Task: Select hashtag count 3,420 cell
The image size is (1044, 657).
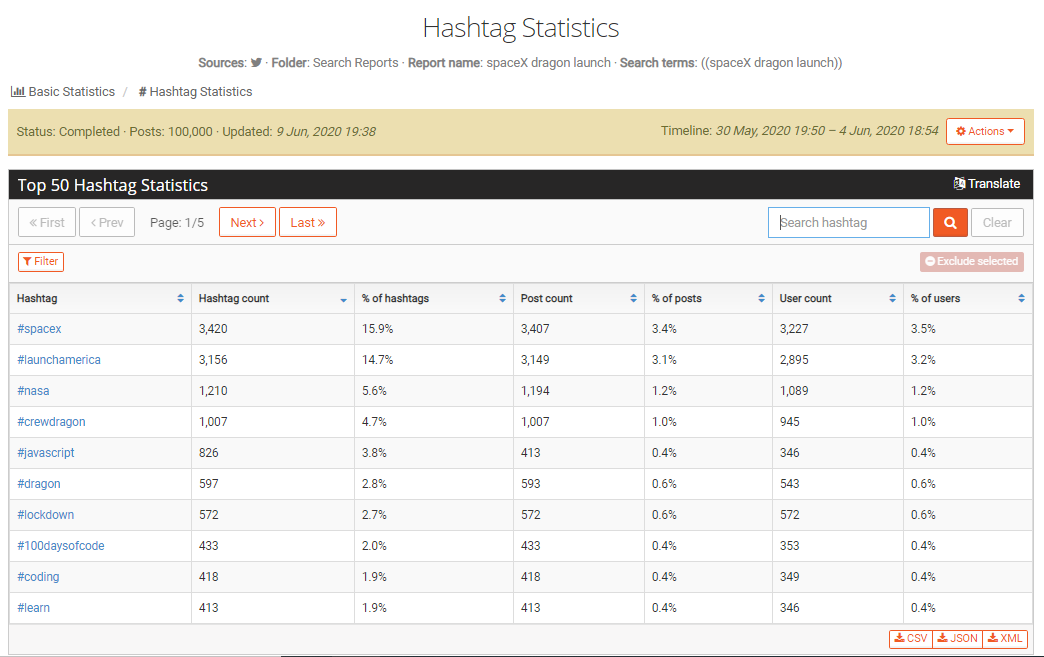Action: [273, 329]
